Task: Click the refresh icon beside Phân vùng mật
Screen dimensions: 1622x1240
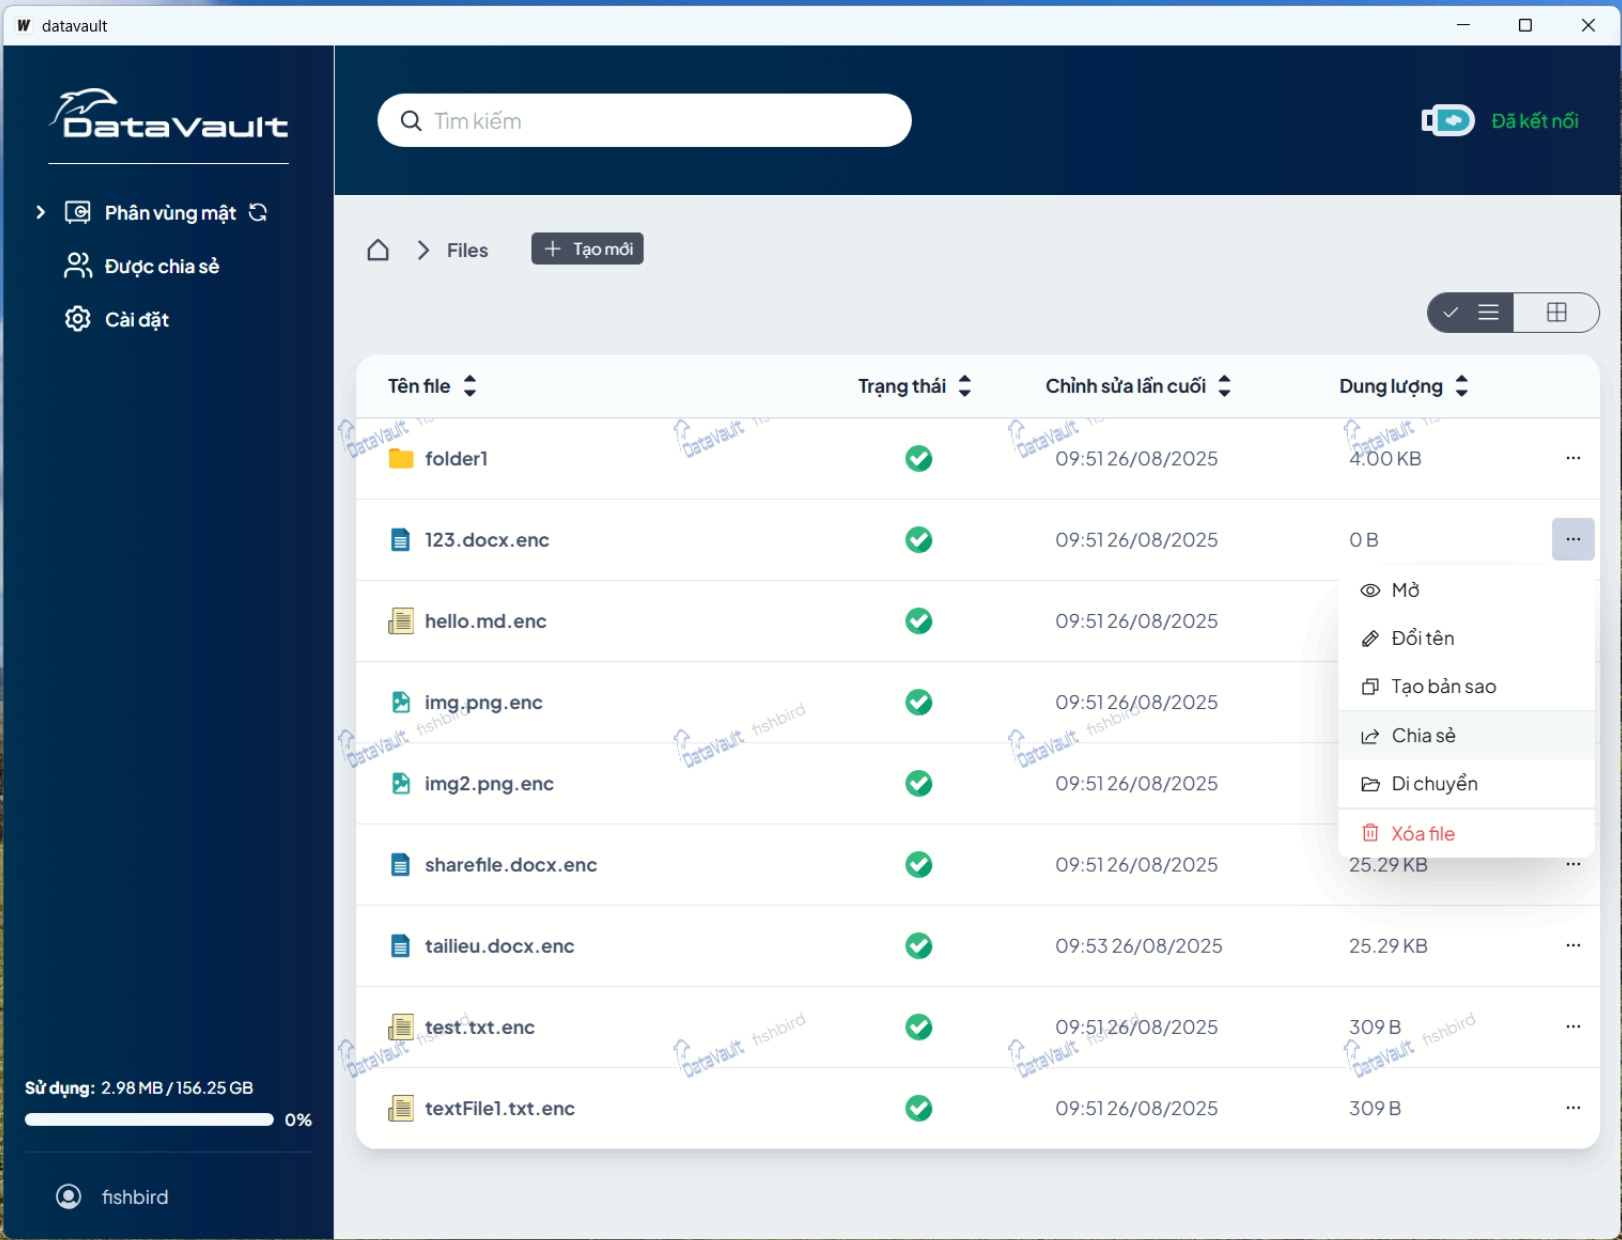Action: (258, 212)
